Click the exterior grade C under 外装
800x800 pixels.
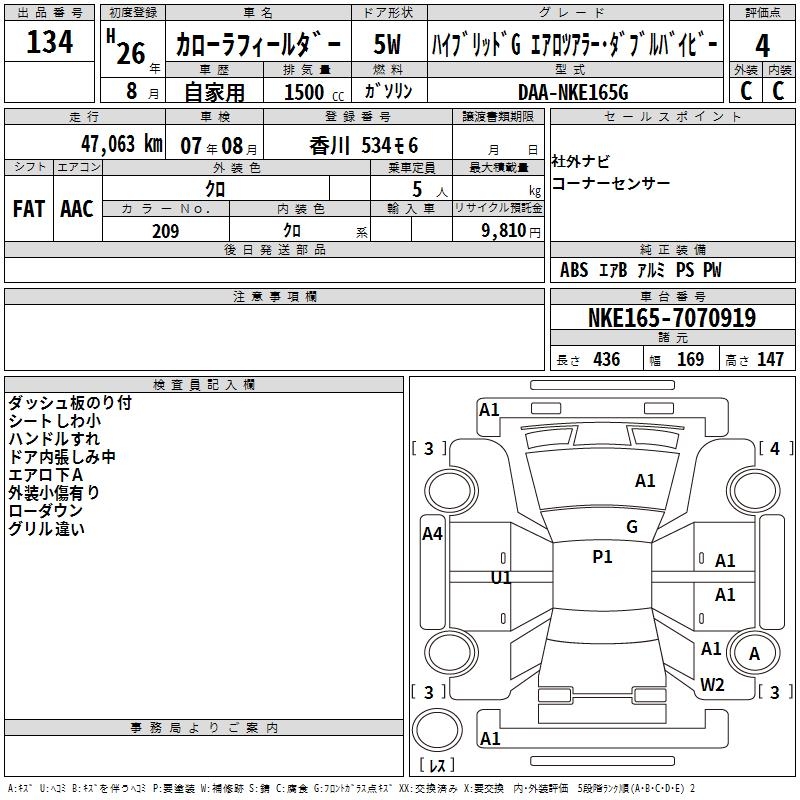(x=746, y=91)
